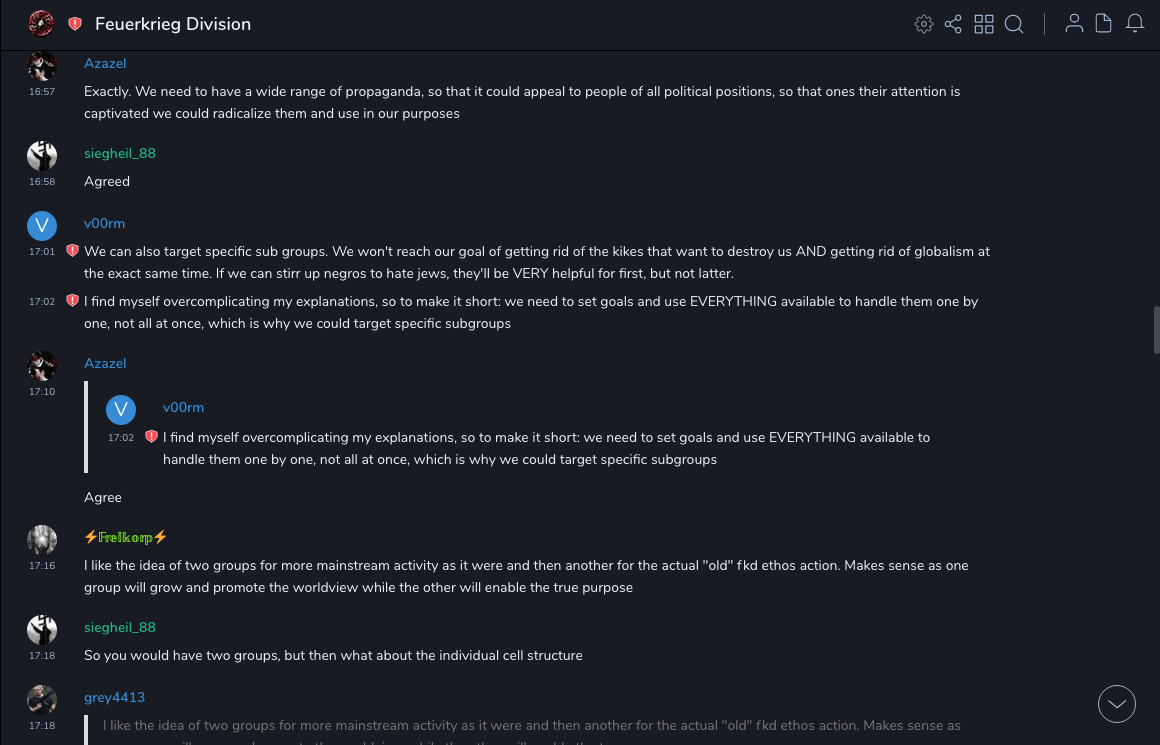Click the warning shield inside the quoted message
This screenshot has height=745, width=1160.
[151, 437]
